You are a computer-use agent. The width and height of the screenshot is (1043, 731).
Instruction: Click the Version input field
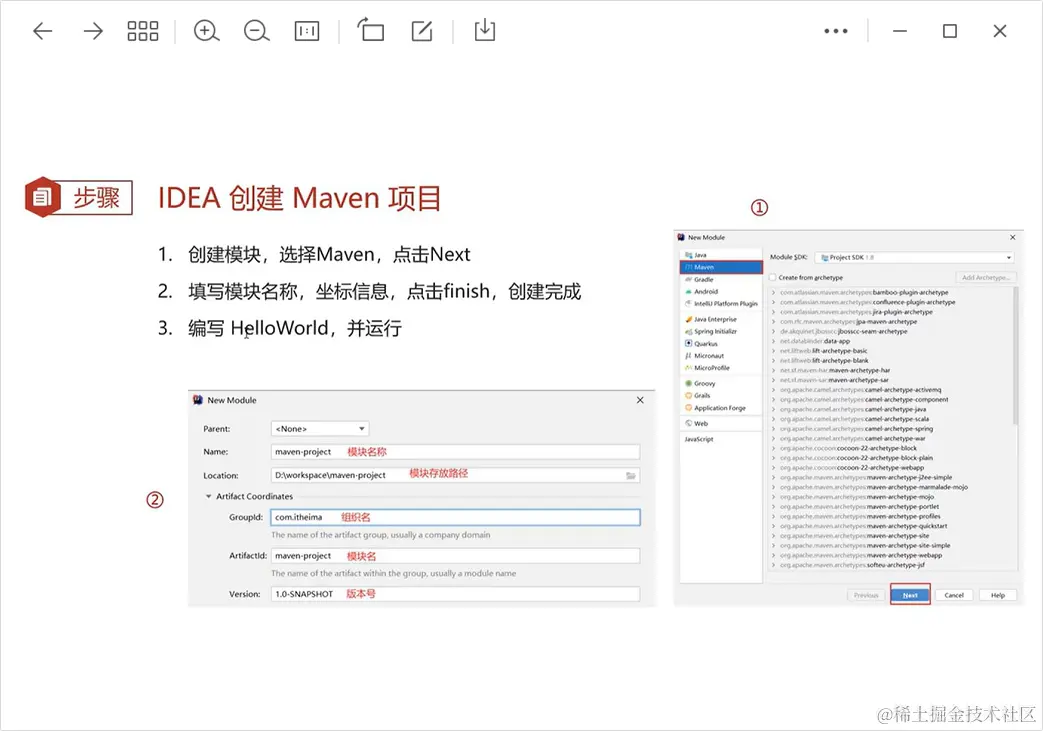455,594
